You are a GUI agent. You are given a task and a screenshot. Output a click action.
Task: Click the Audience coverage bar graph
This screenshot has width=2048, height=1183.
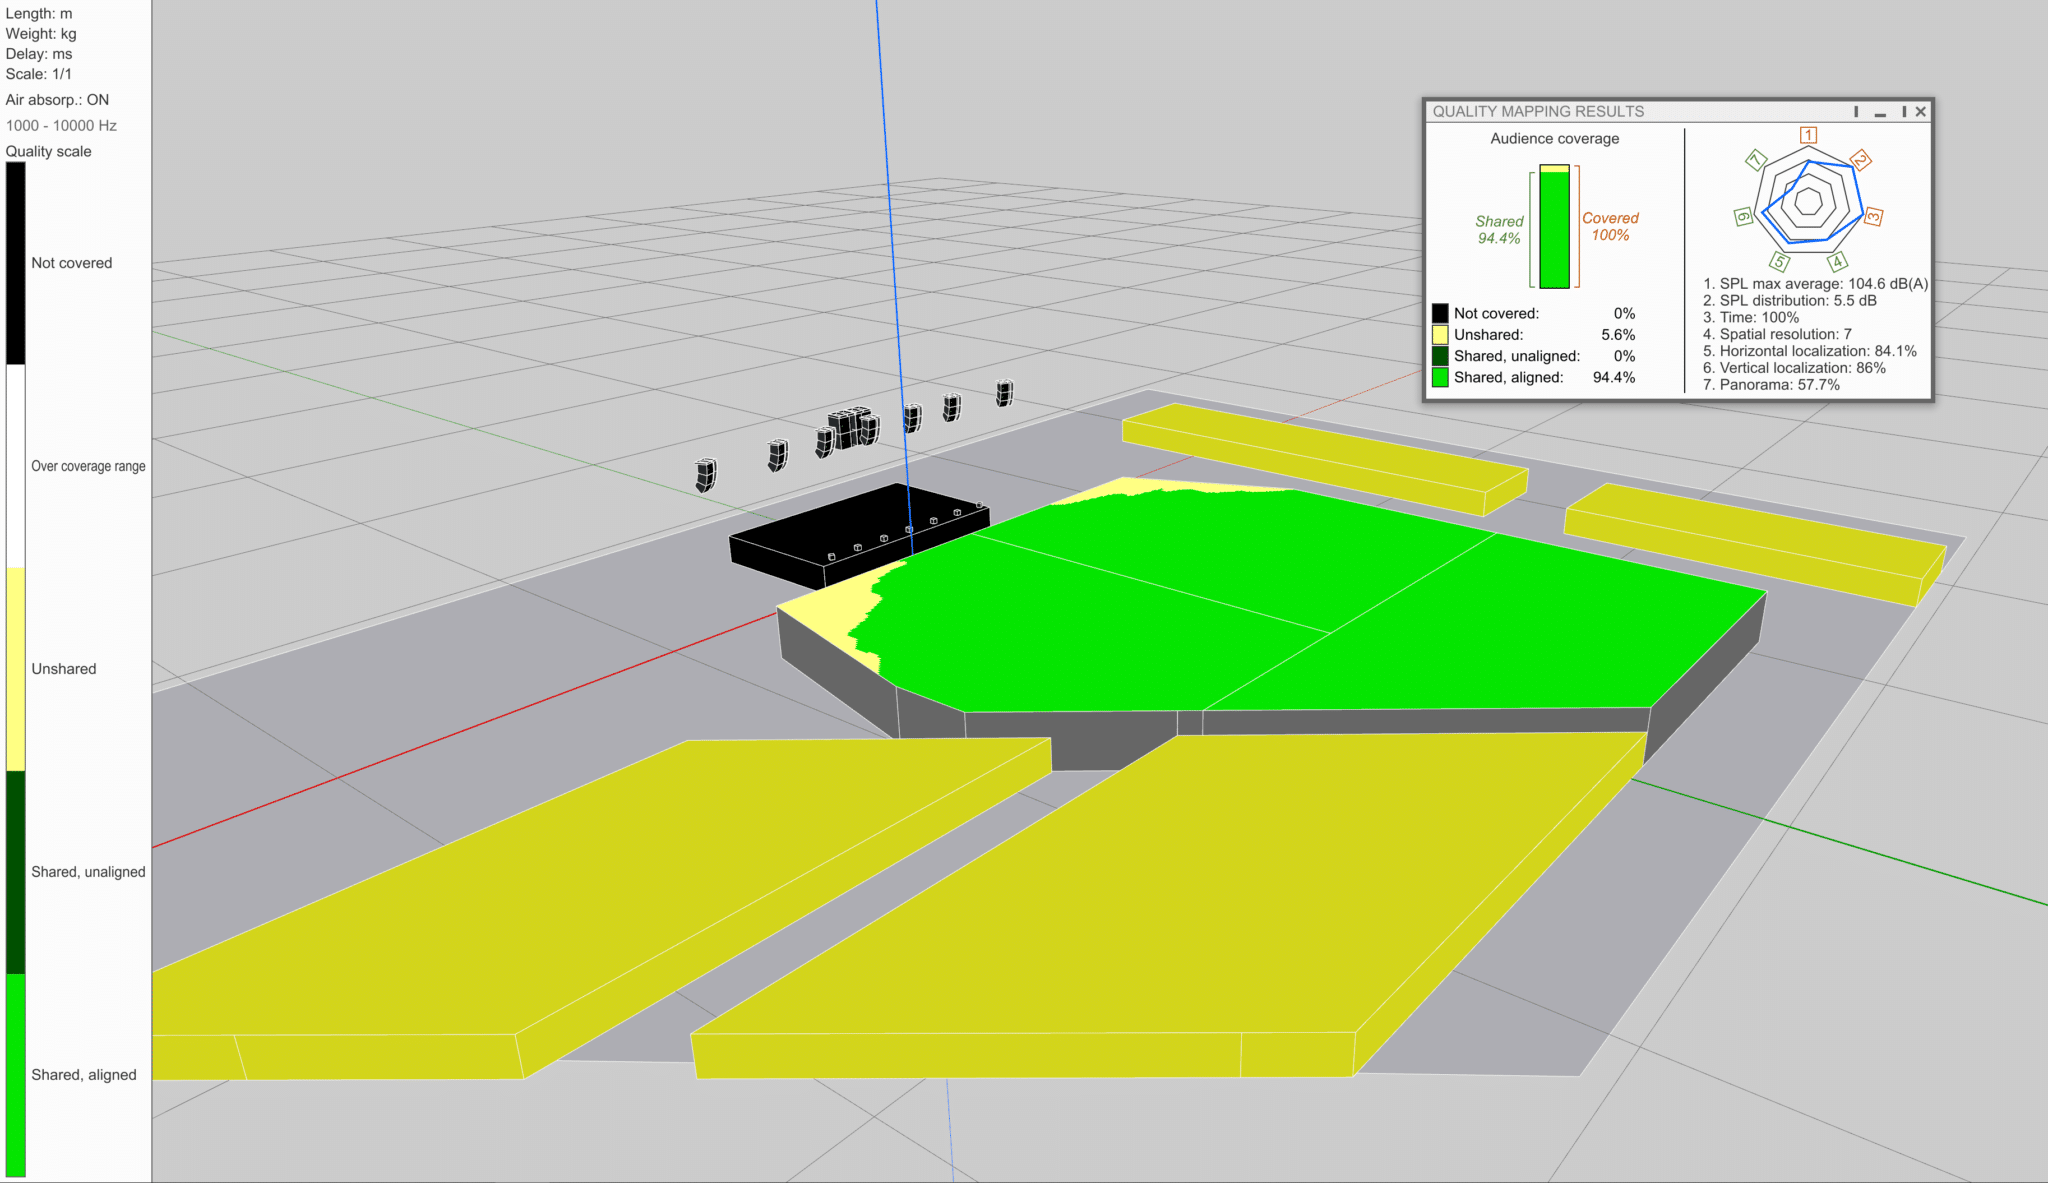click(1554, 228)
